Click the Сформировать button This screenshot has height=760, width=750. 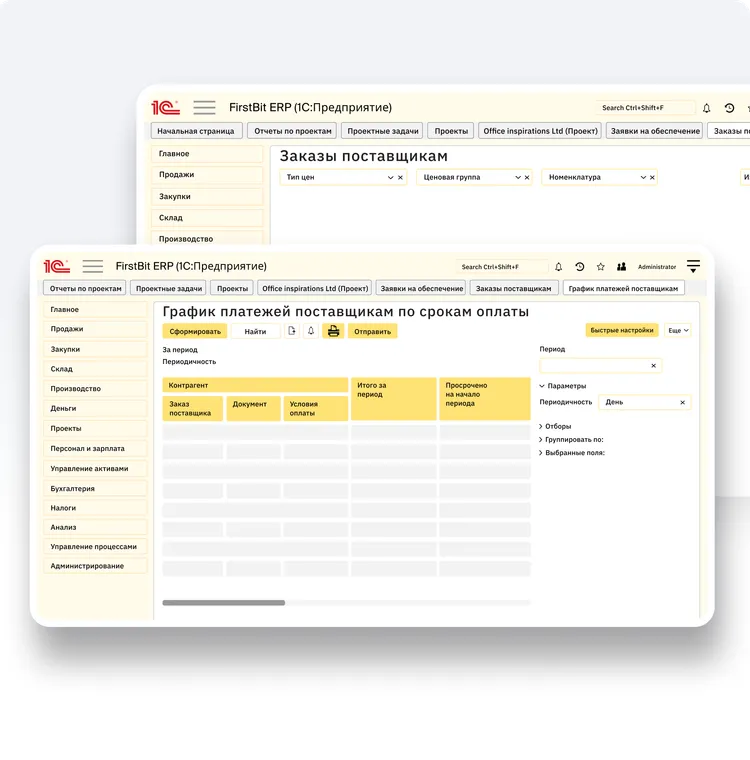pos(195,331)
